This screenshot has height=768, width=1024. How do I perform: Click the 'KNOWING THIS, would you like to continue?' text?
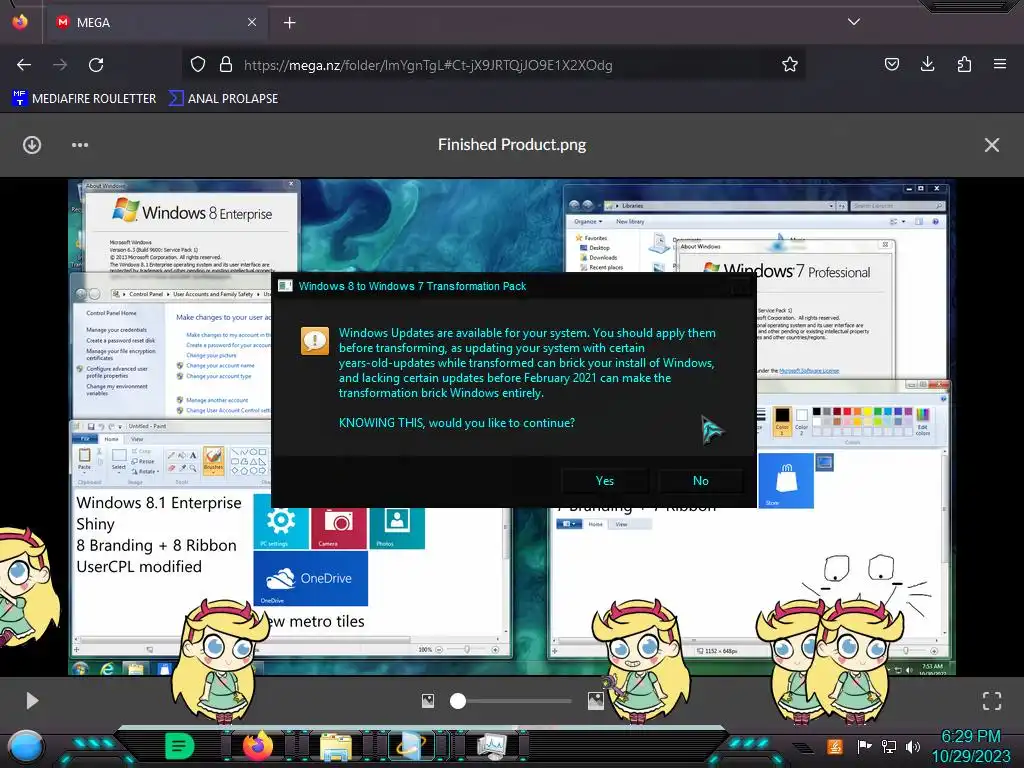tap(456, 423)
